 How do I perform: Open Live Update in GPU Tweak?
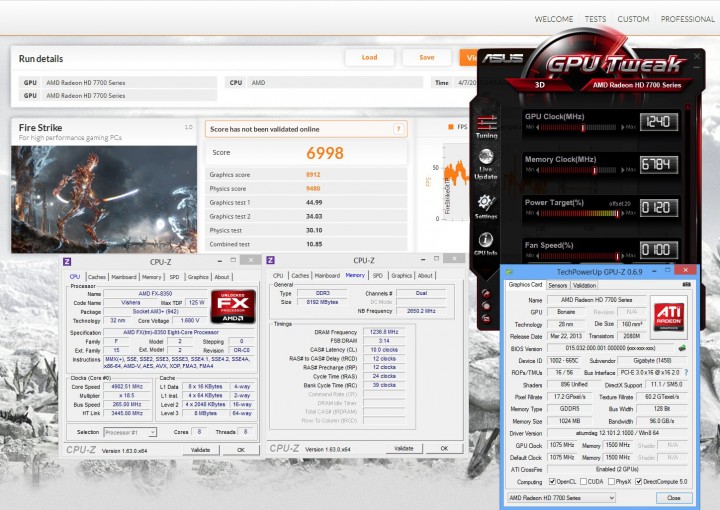point(486,164)
